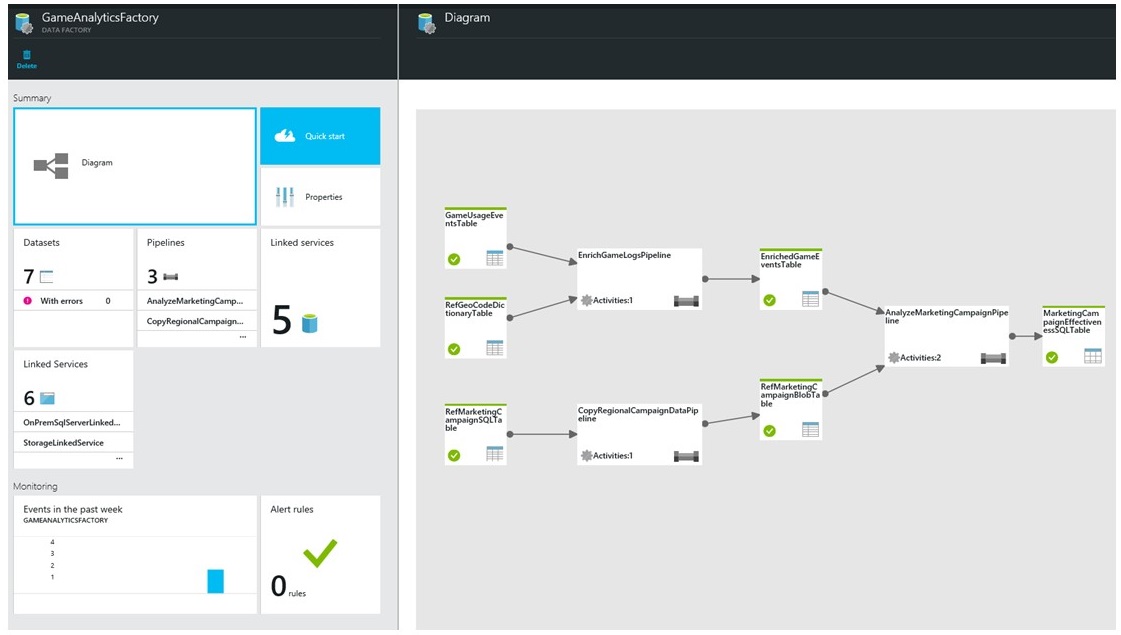Click RefMarketingCampaignSQLTable green status check

coord(454,456)
